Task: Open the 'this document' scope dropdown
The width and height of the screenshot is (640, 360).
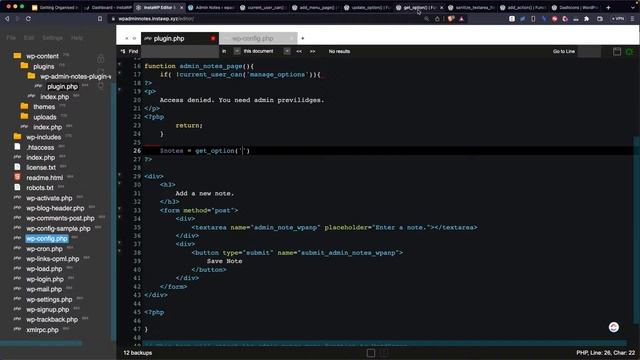Action: [x=287, y=51]
